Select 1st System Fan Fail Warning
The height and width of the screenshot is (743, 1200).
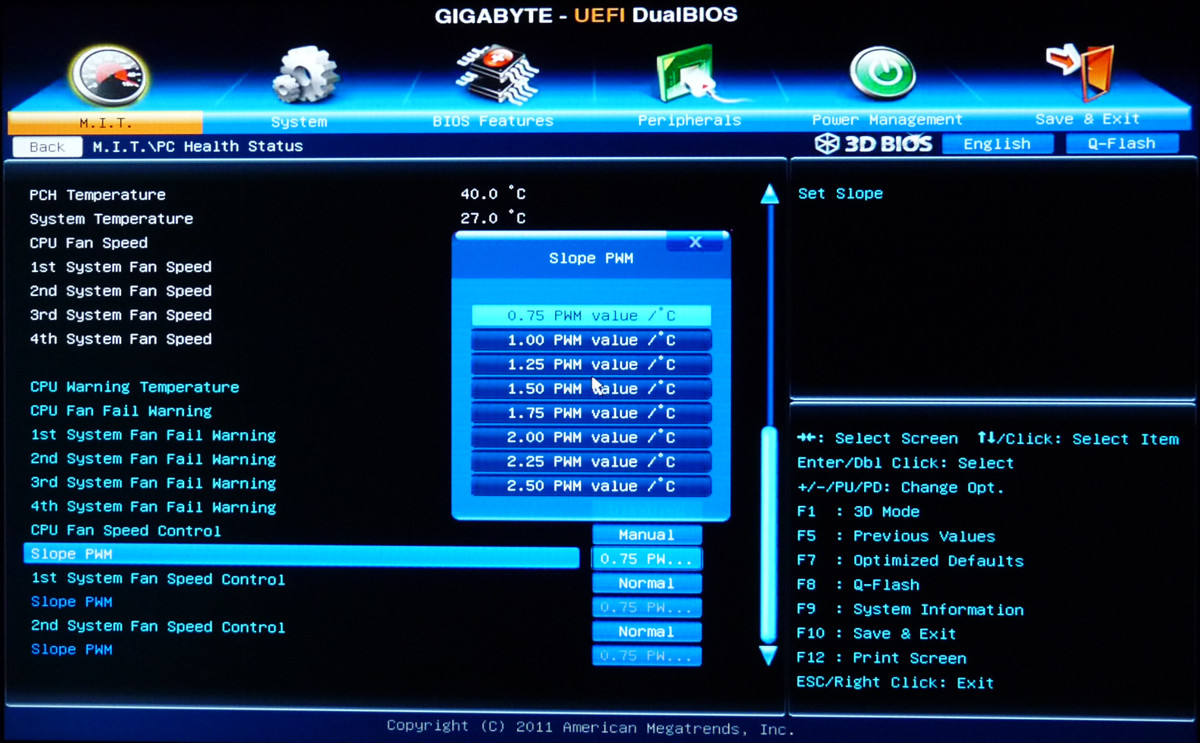coord(153,435)
